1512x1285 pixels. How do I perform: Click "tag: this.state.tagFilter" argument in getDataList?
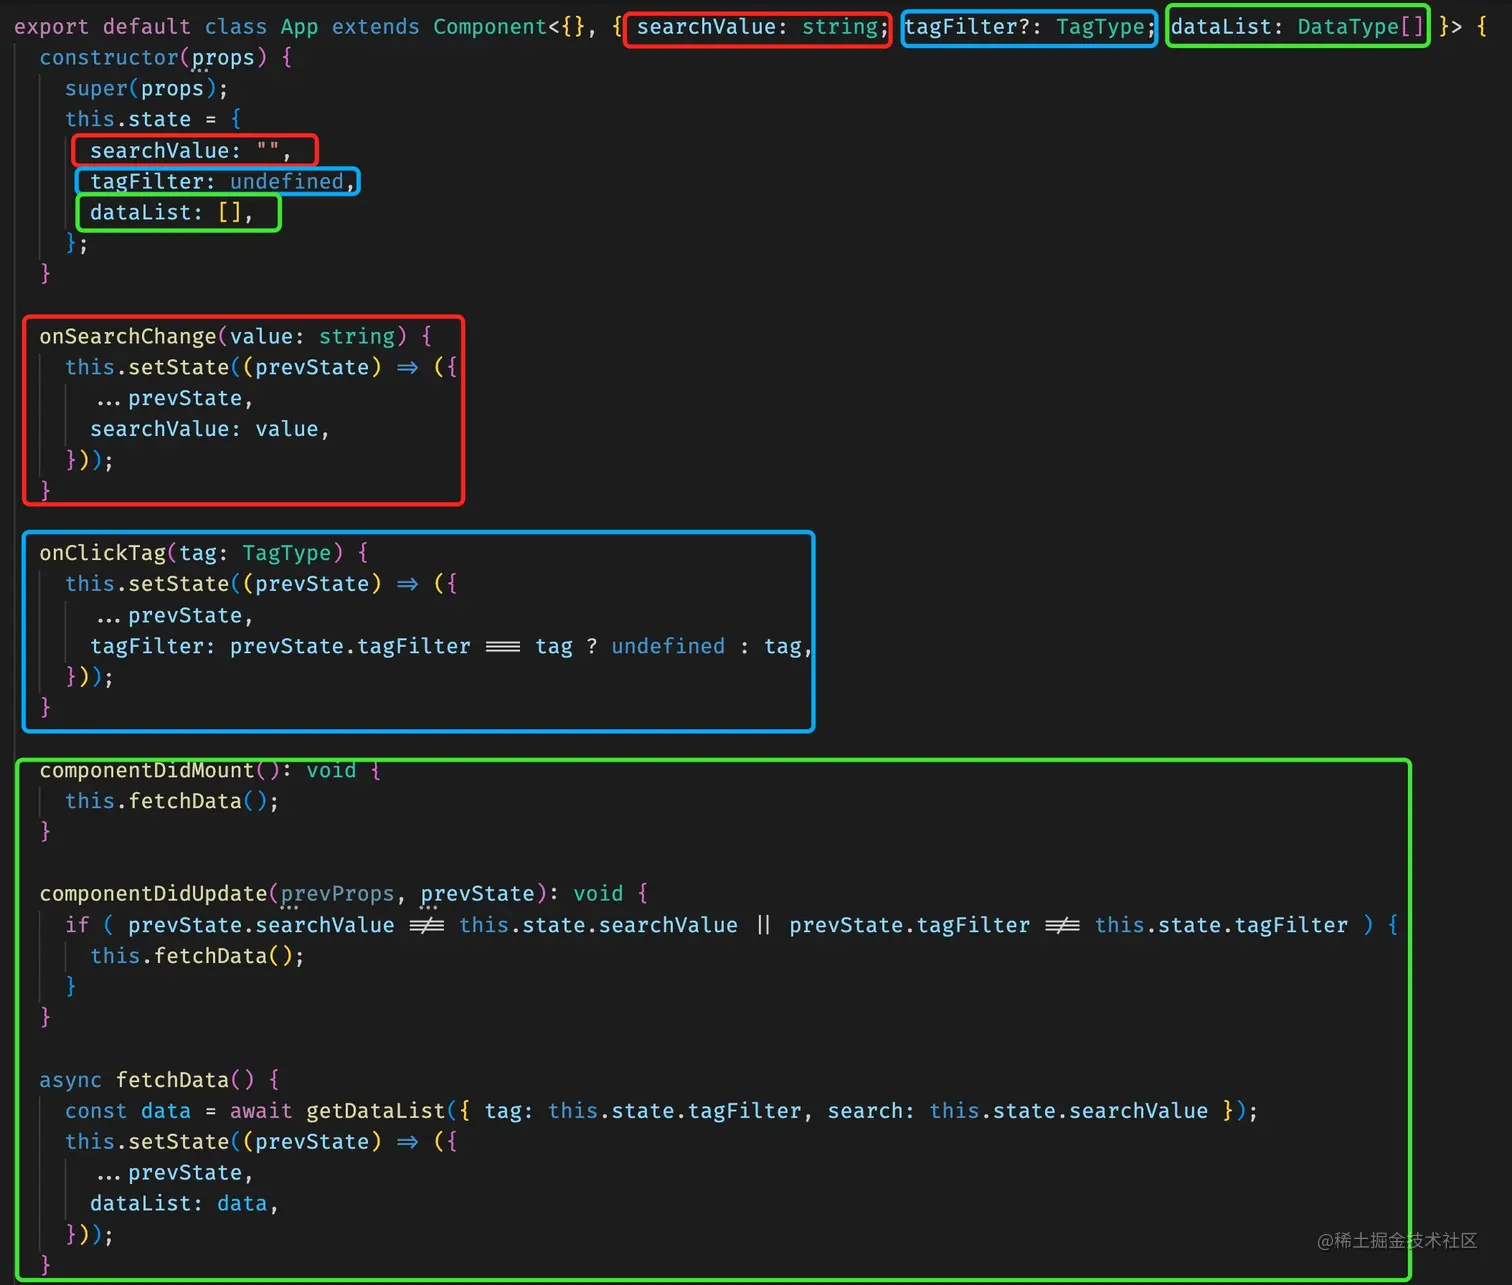coord(643,1112)
